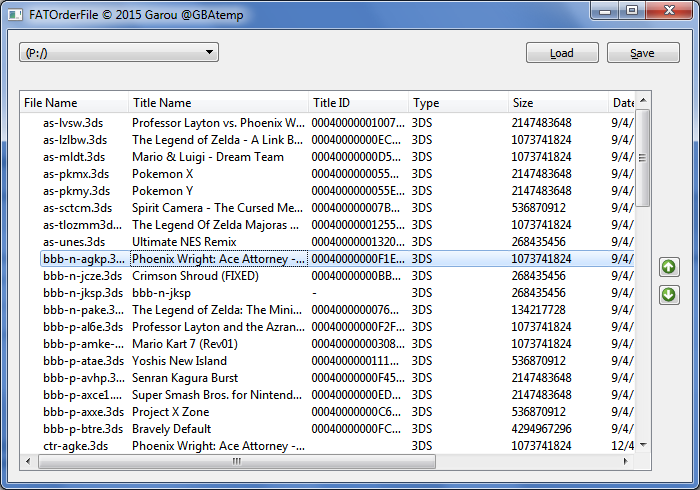This screenshot has height=490, width=700.
Task: Click title Yoshis New Island
Action: click(179, 361)
